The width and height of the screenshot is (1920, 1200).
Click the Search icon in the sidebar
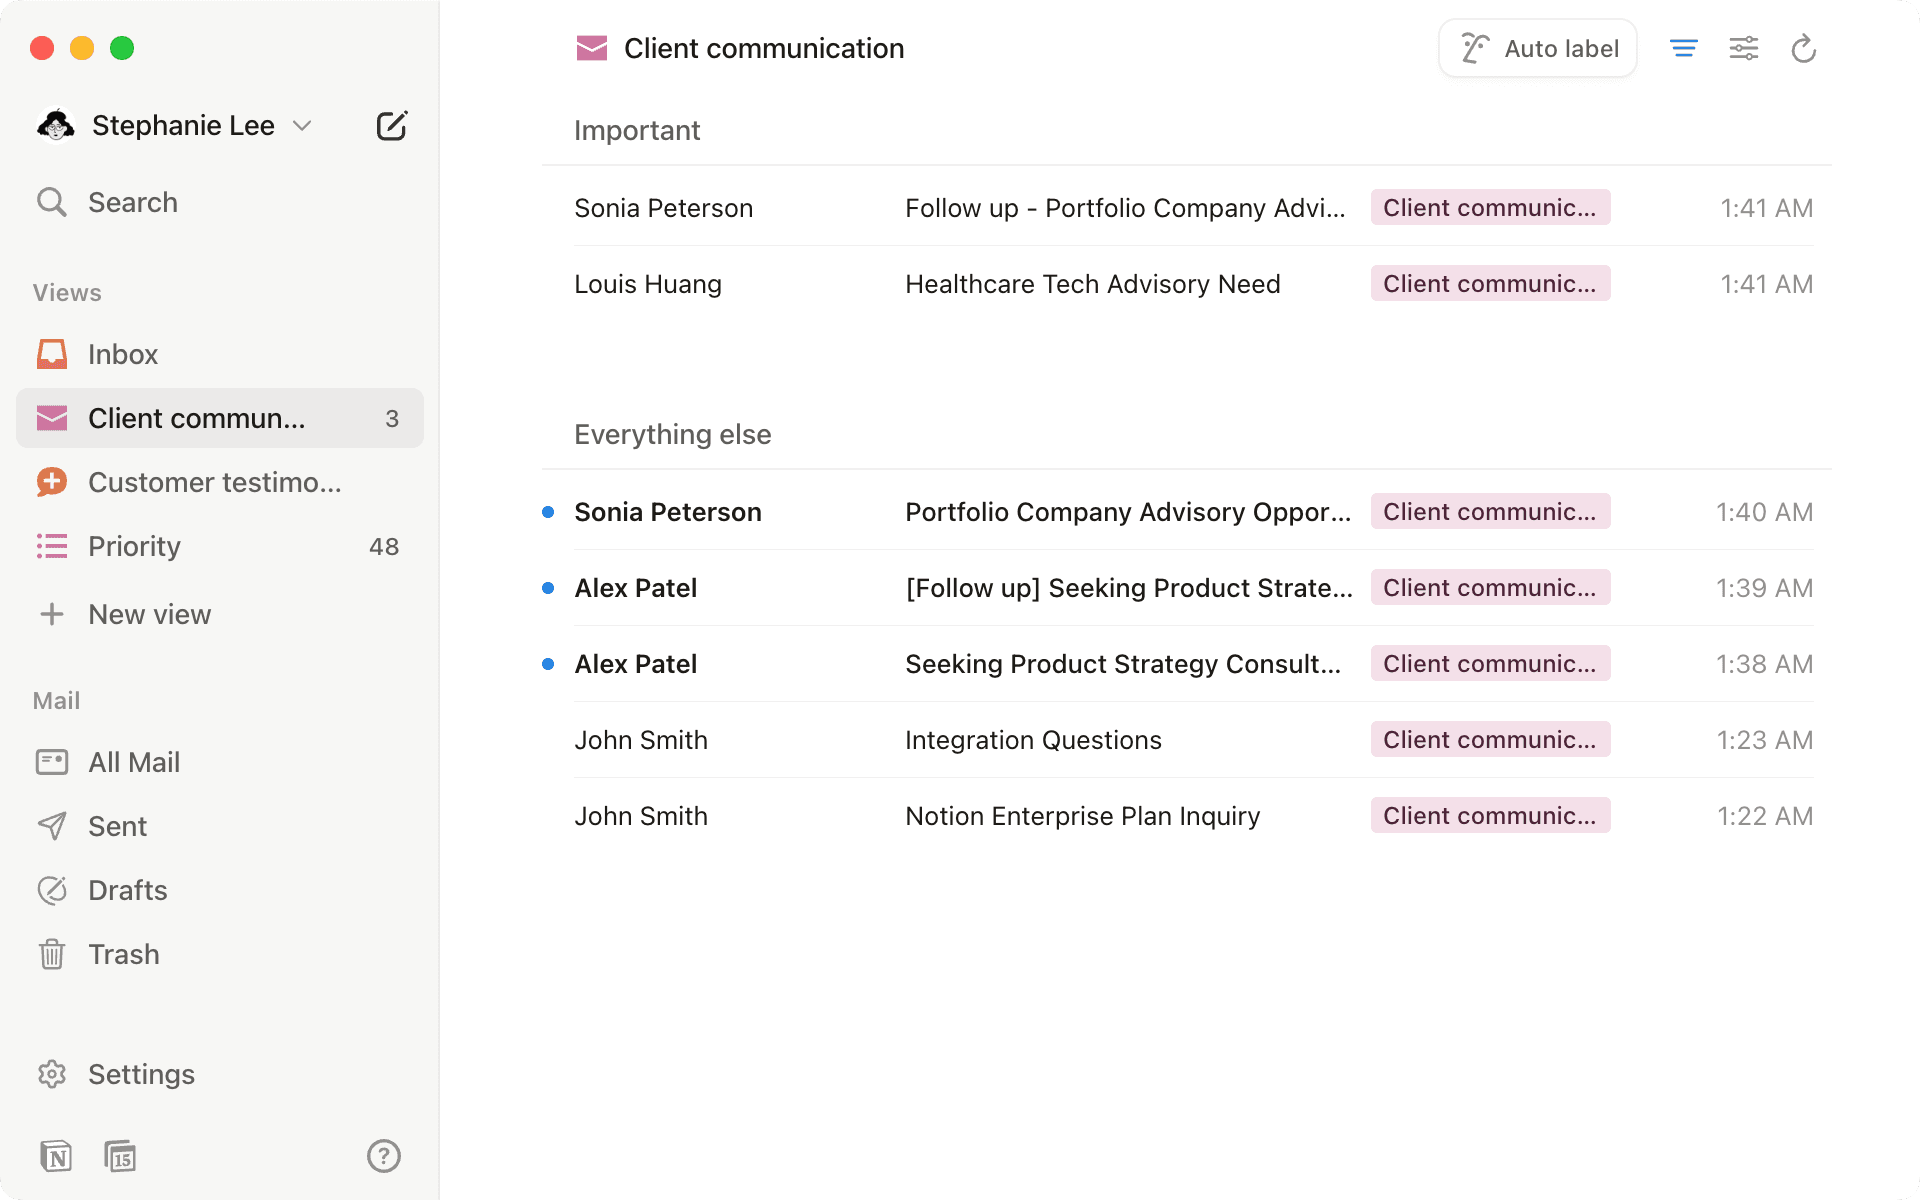pyautogui.click(x=53, y=202)
